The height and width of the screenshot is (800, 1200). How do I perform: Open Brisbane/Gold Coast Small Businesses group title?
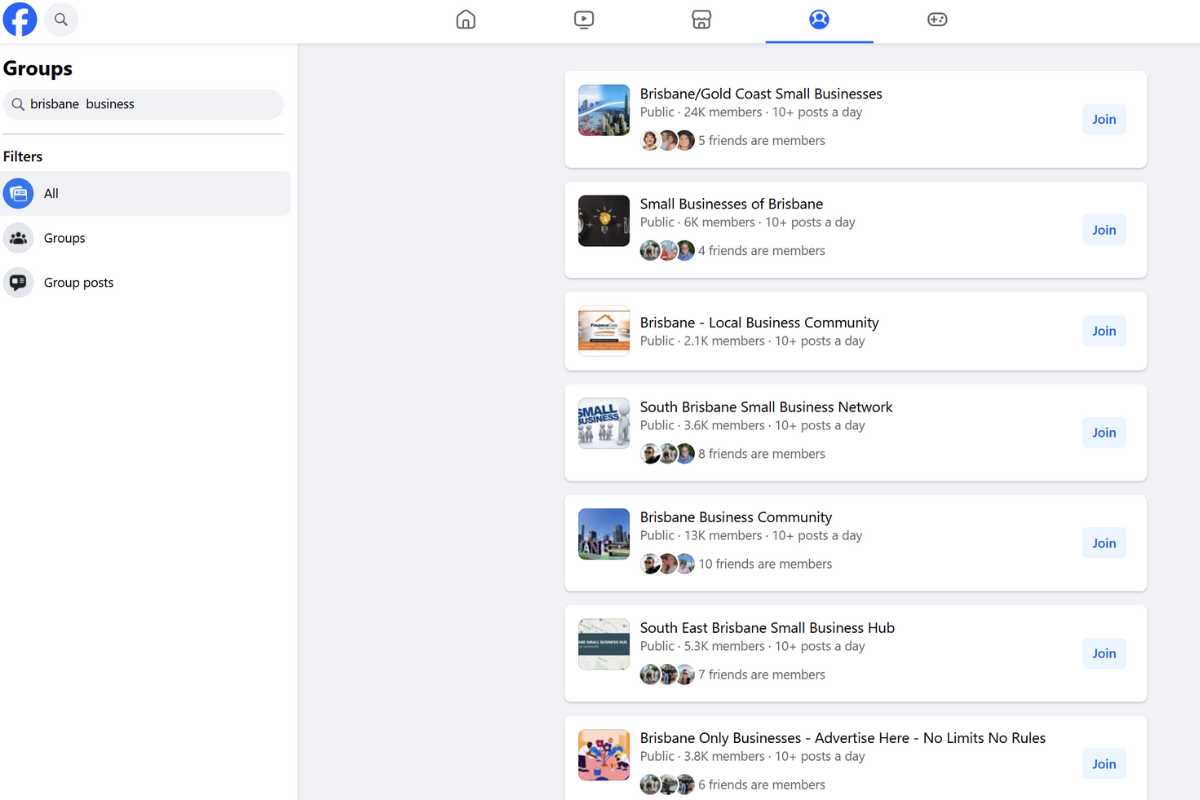[761, 94]
